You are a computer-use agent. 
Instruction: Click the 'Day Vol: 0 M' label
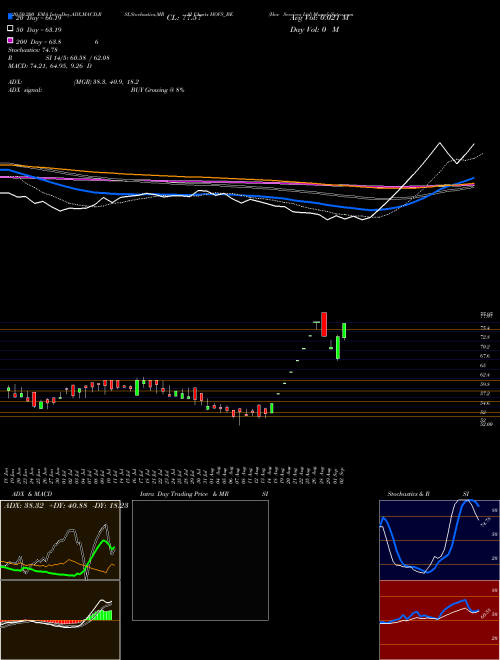[314, 29]
